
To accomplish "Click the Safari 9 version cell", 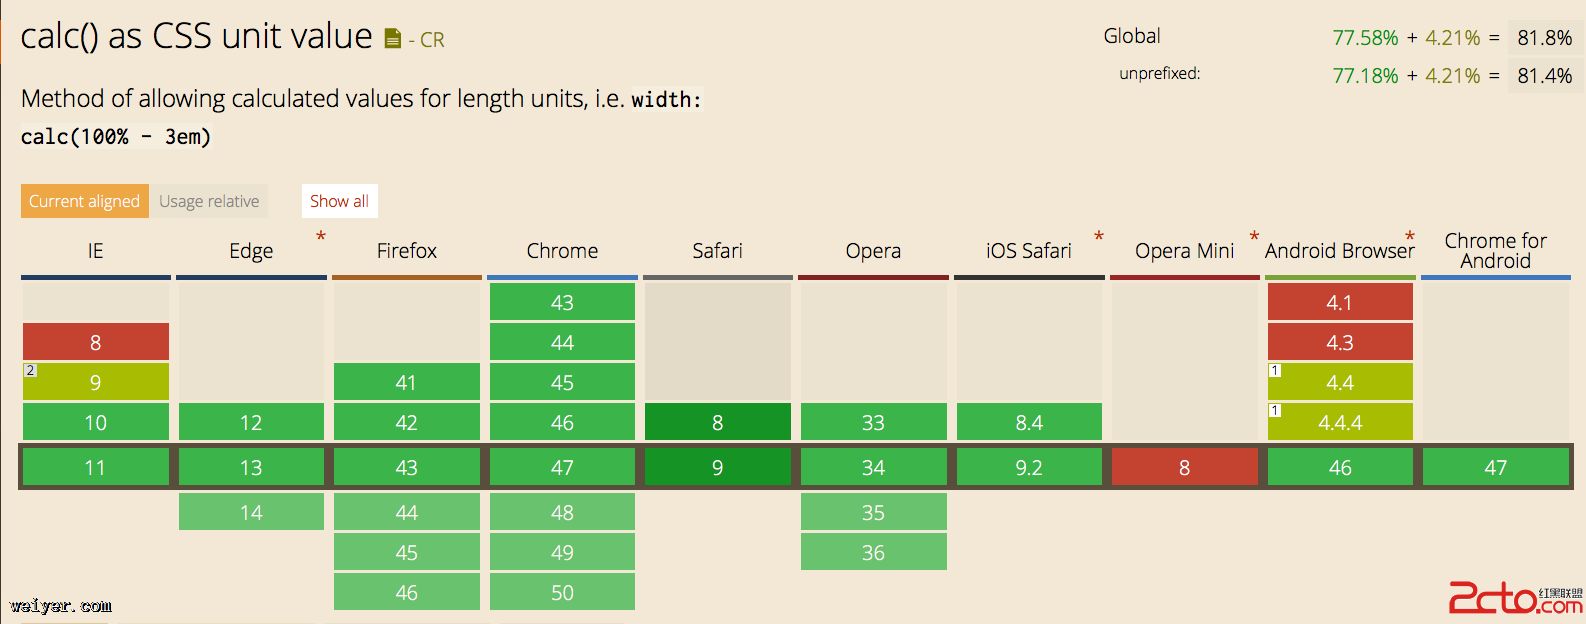I will (717, 467).
